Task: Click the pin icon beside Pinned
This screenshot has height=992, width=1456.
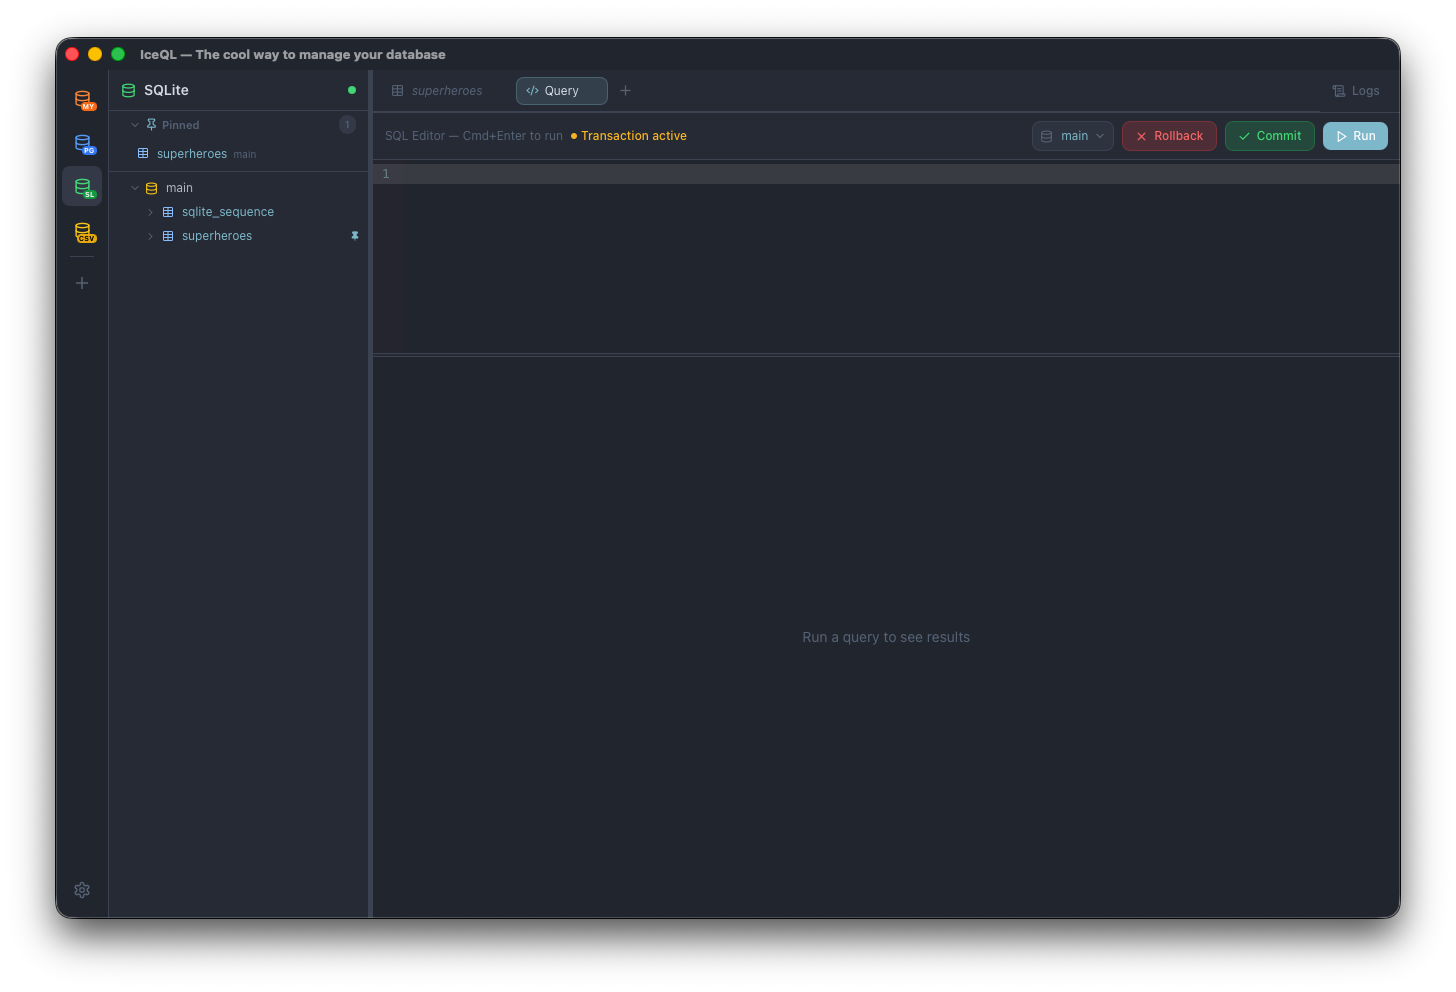Action: [x=151, y=125]
